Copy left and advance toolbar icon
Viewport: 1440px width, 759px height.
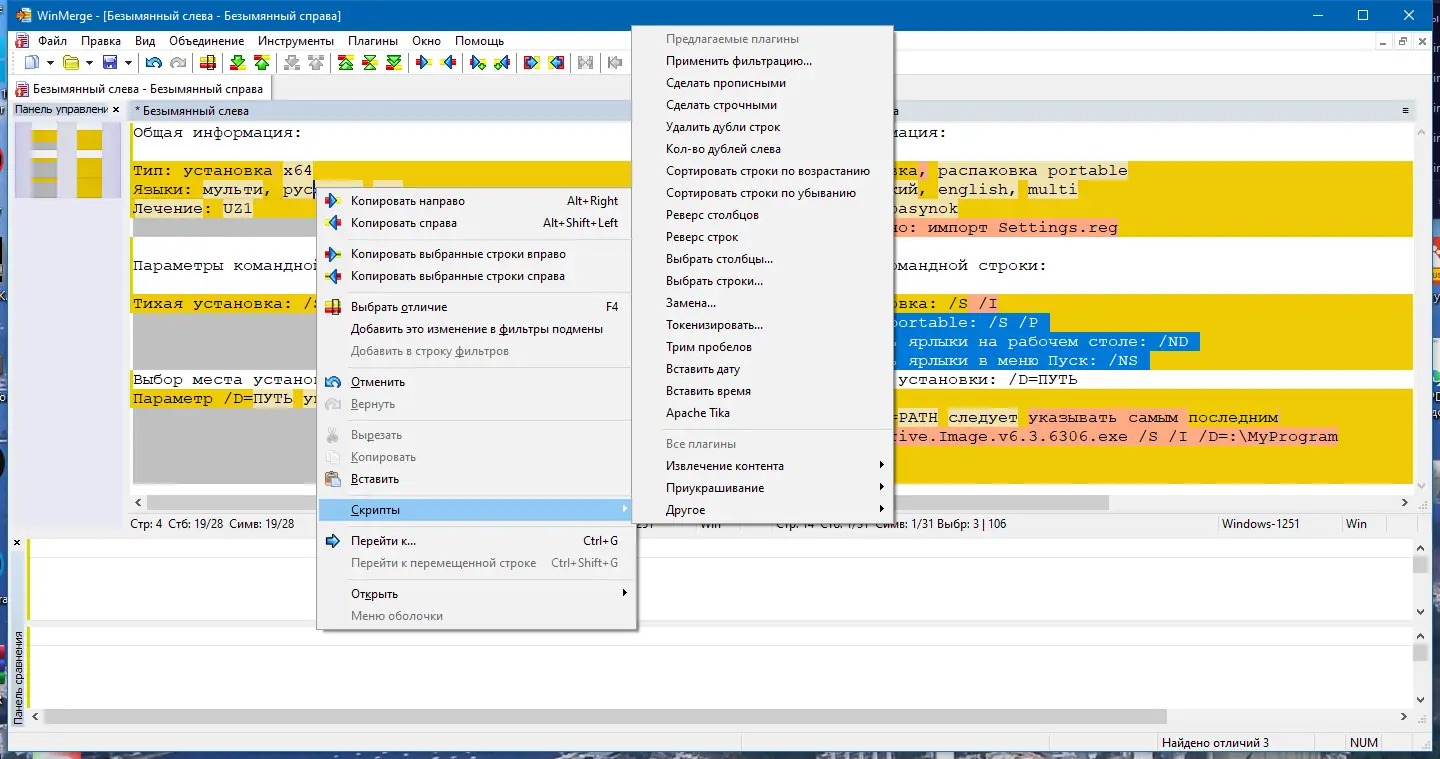click(502, 63)
